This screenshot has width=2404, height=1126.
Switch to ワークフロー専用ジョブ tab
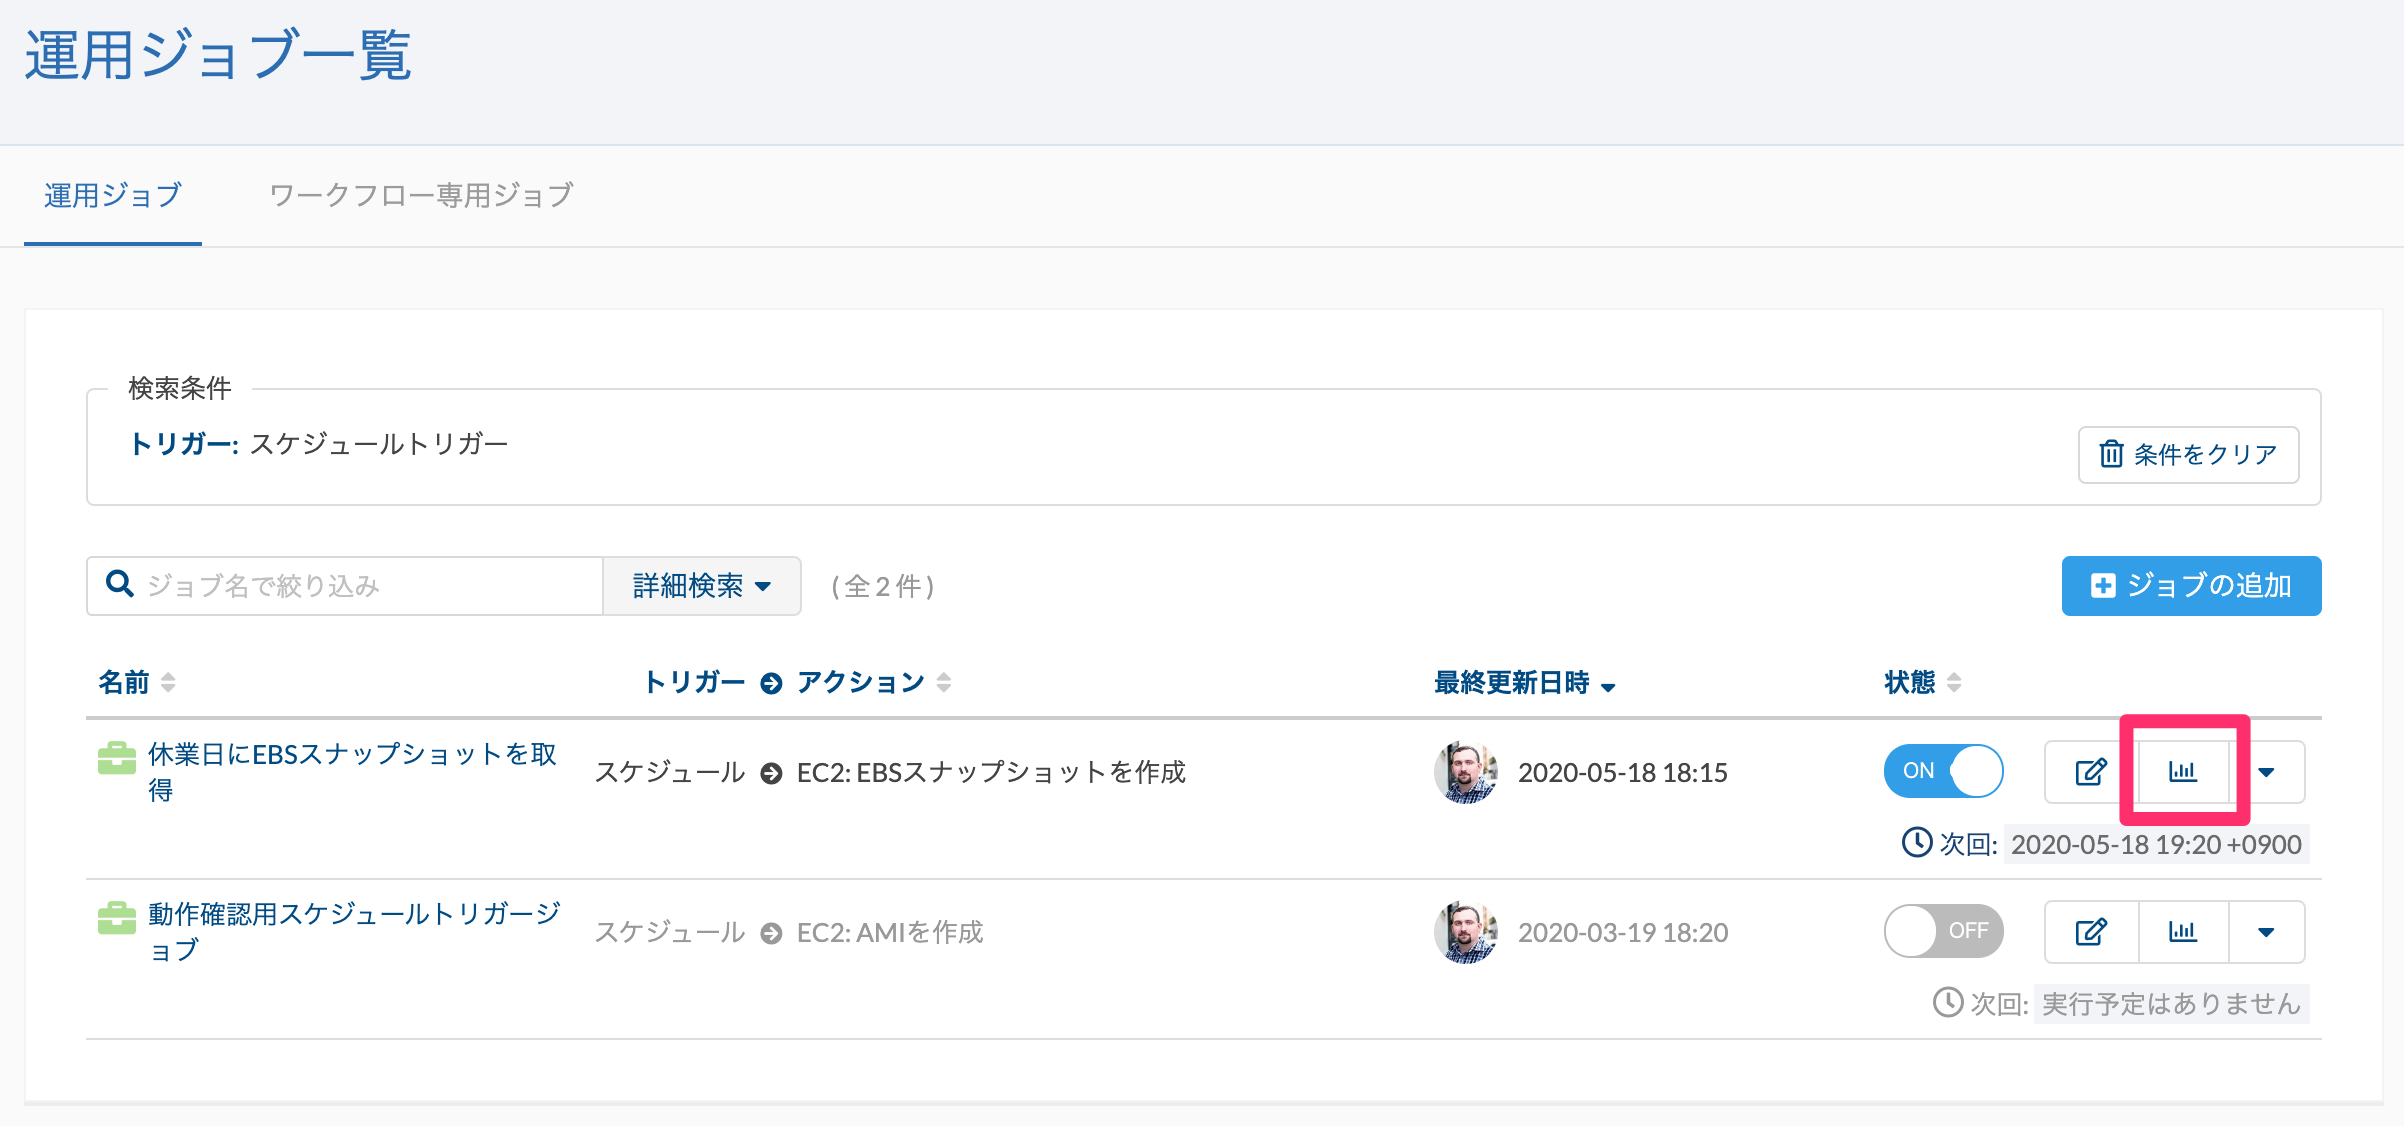(421, 195)
